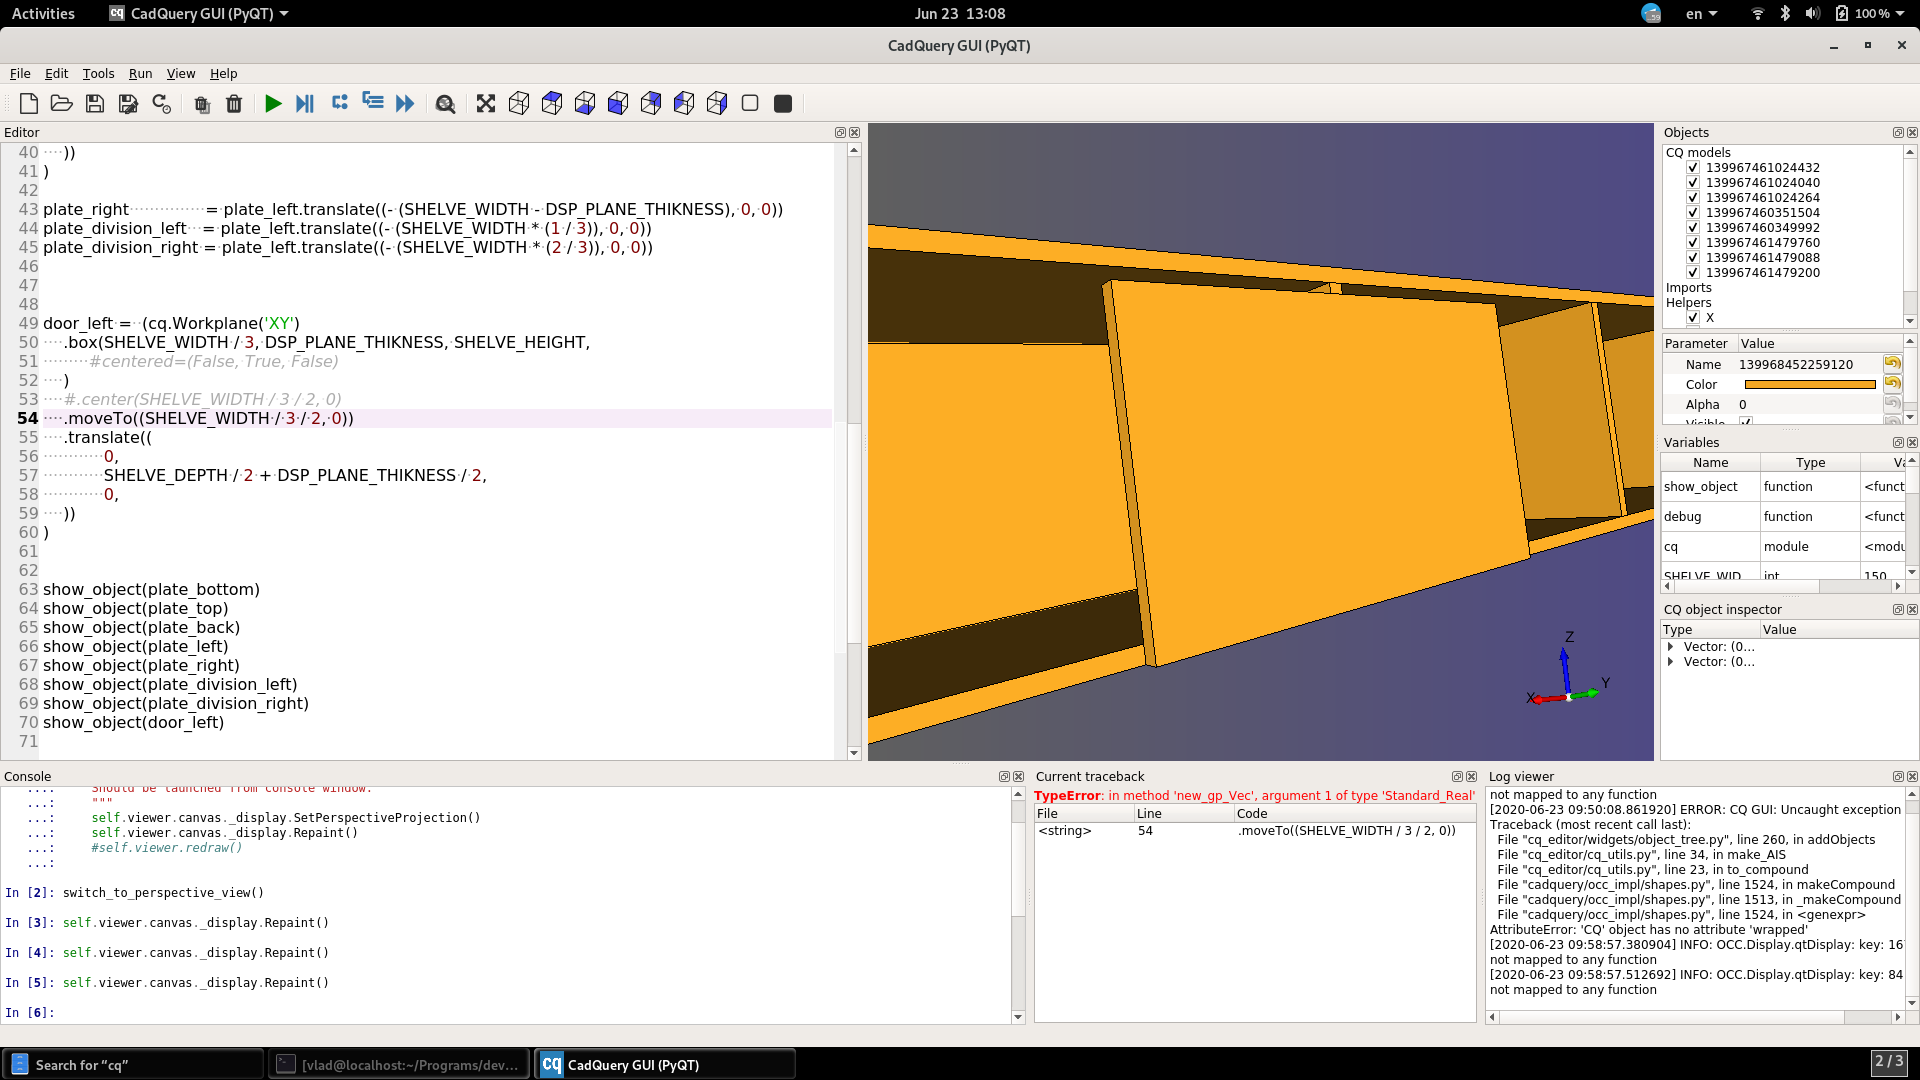This screenshot has width=1920, height=1080.
Task: Click the fit-all view icon
Action: tap(485, 103)
